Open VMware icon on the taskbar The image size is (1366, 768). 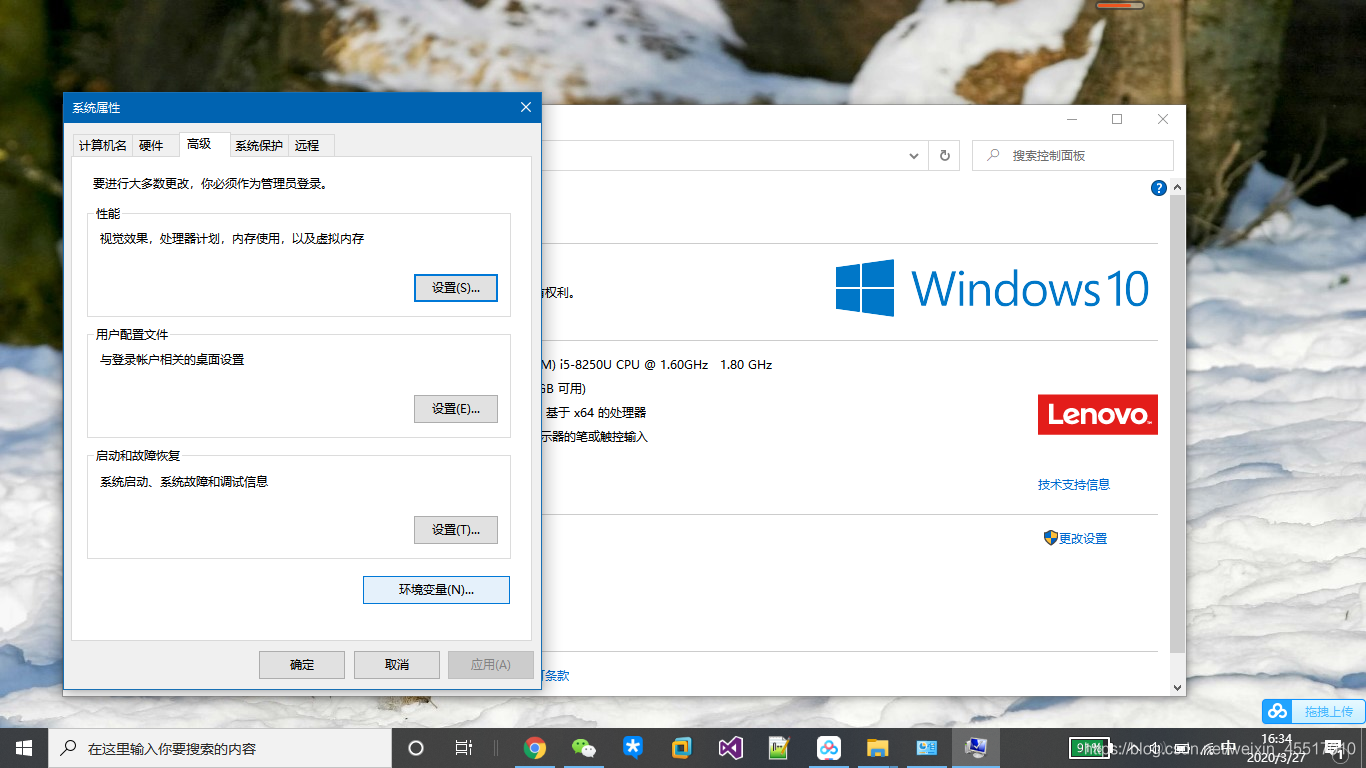pos(681,748)
